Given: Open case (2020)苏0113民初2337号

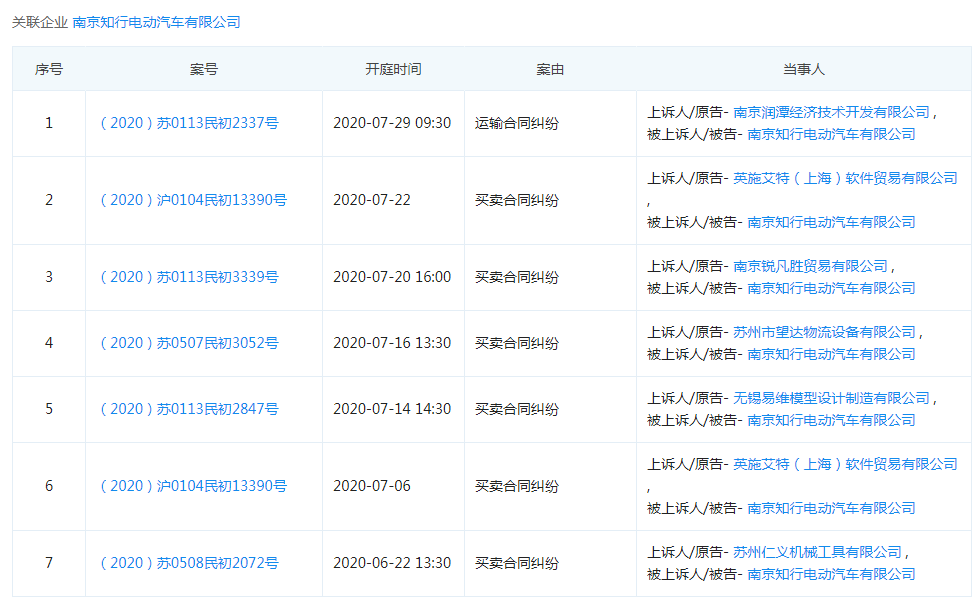Looking at the screenshot, I should tap(189, 123).
